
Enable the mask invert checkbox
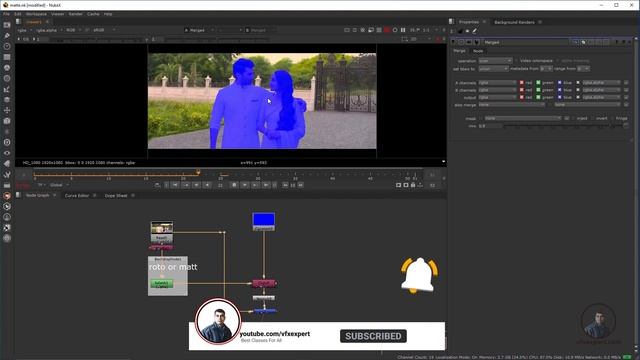coord(593,118)
